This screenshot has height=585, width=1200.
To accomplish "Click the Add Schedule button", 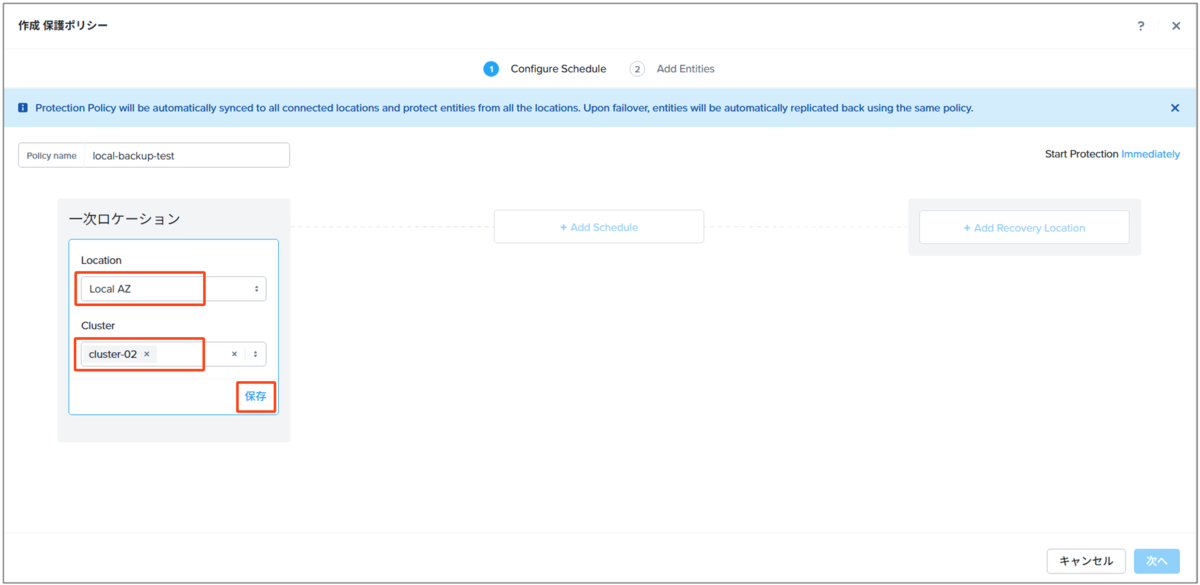I will click(599, 227).
